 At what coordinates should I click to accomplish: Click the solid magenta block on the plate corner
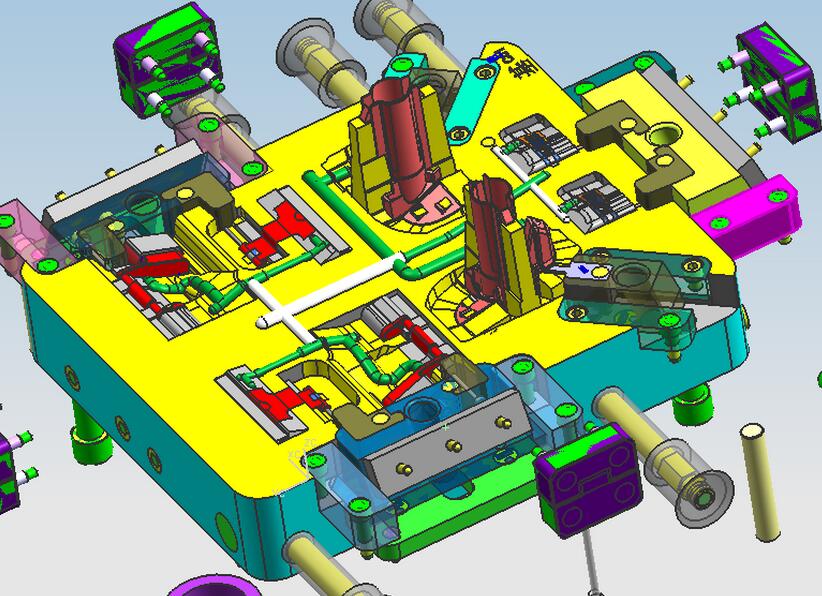747,215
